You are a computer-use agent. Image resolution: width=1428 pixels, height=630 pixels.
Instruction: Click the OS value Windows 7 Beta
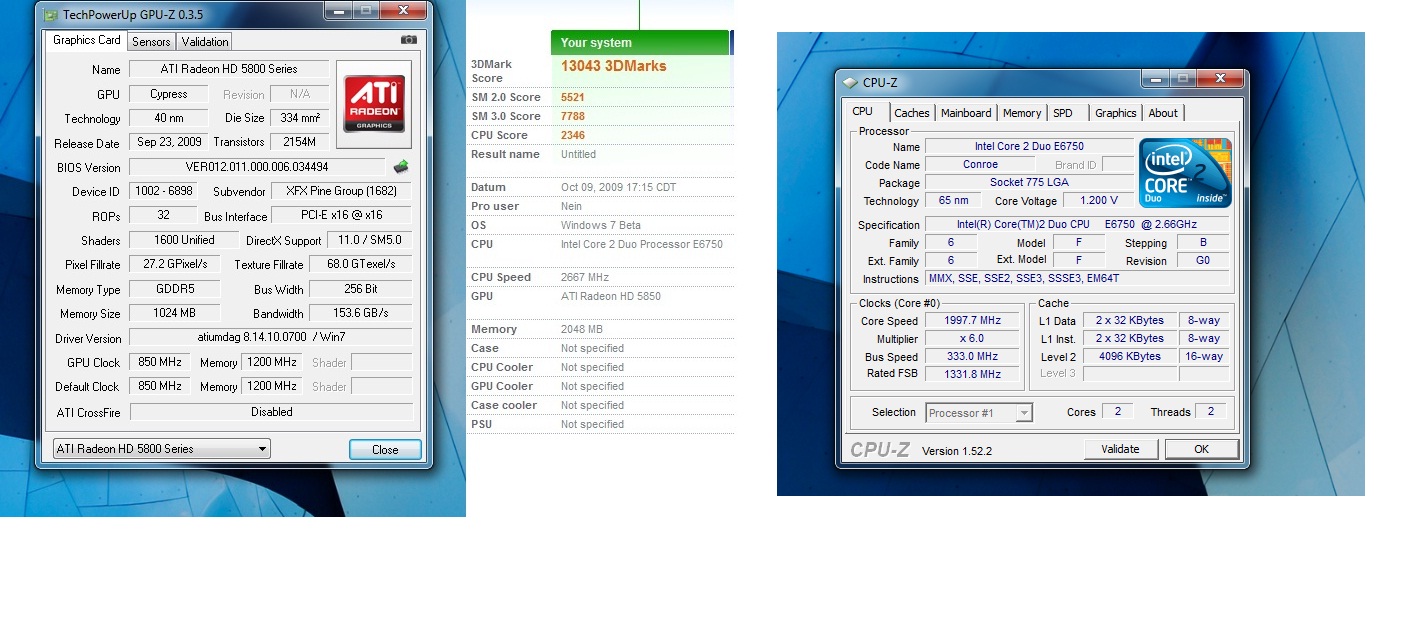599,225
